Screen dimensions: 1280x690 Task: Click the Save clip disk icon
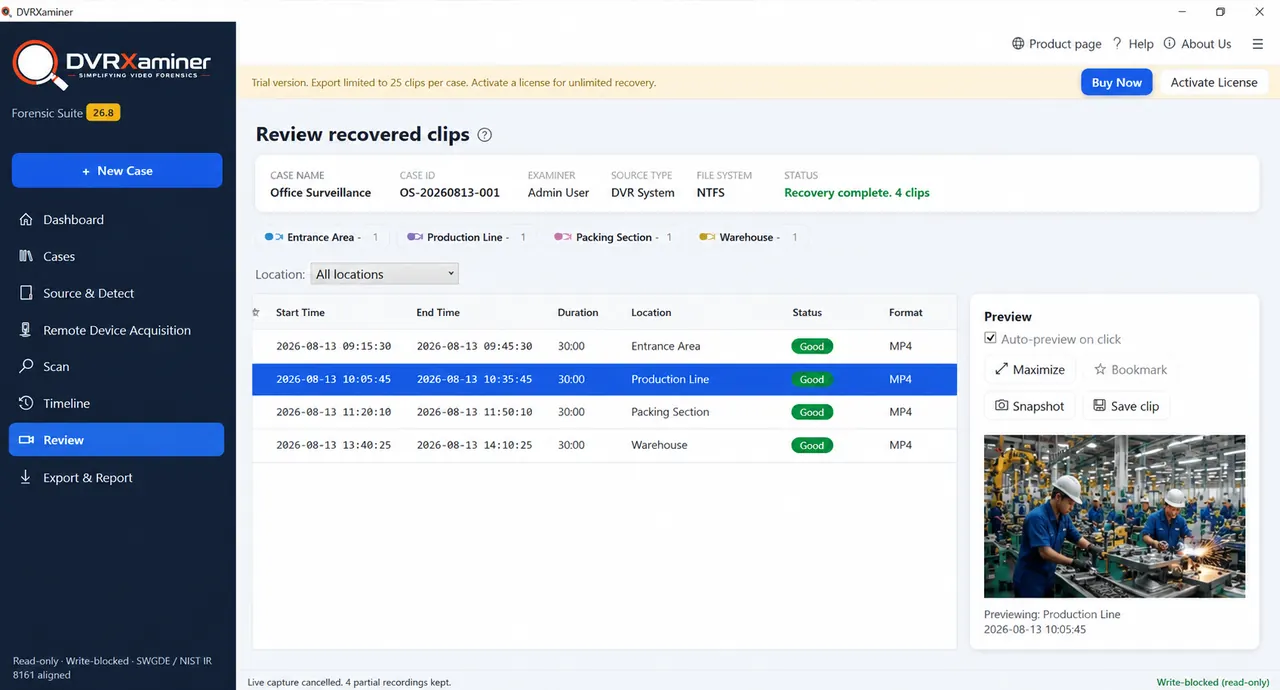coord(1100,406)
